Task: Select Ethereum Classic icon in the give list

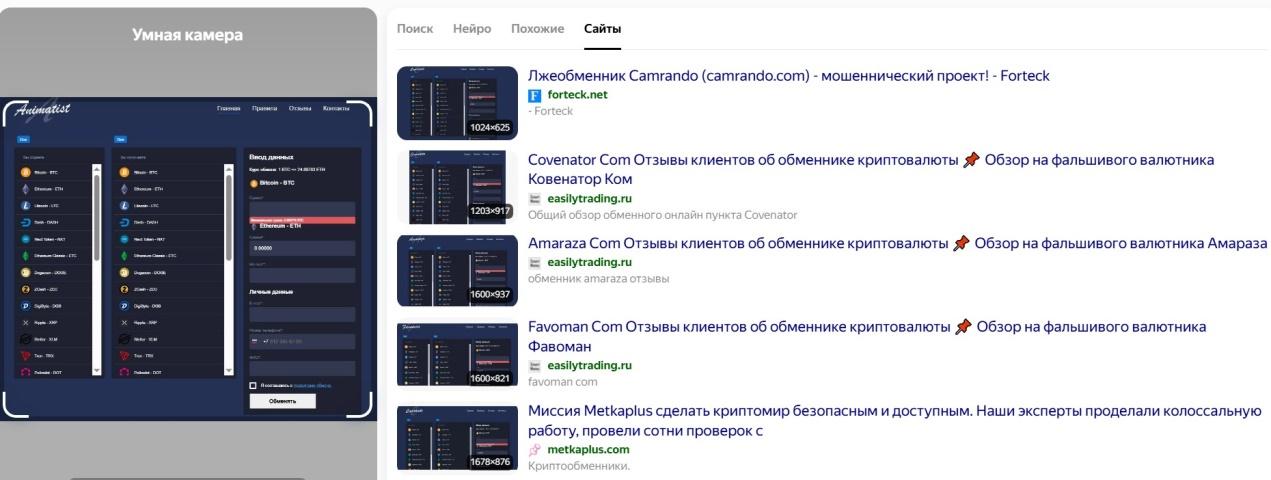Action: pyautogui.click(x=25, y=256)
